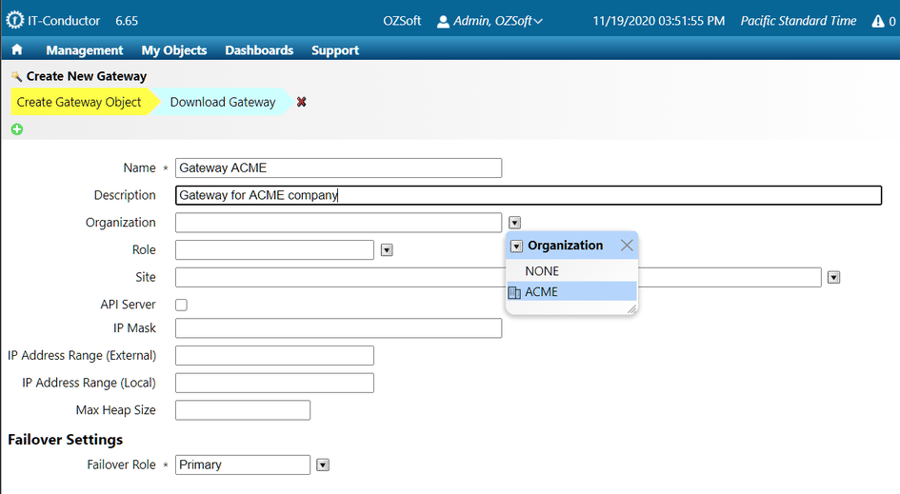Open the Failover Role dropdown arrow
Viewport: 900px width, 494px height.
322,465
